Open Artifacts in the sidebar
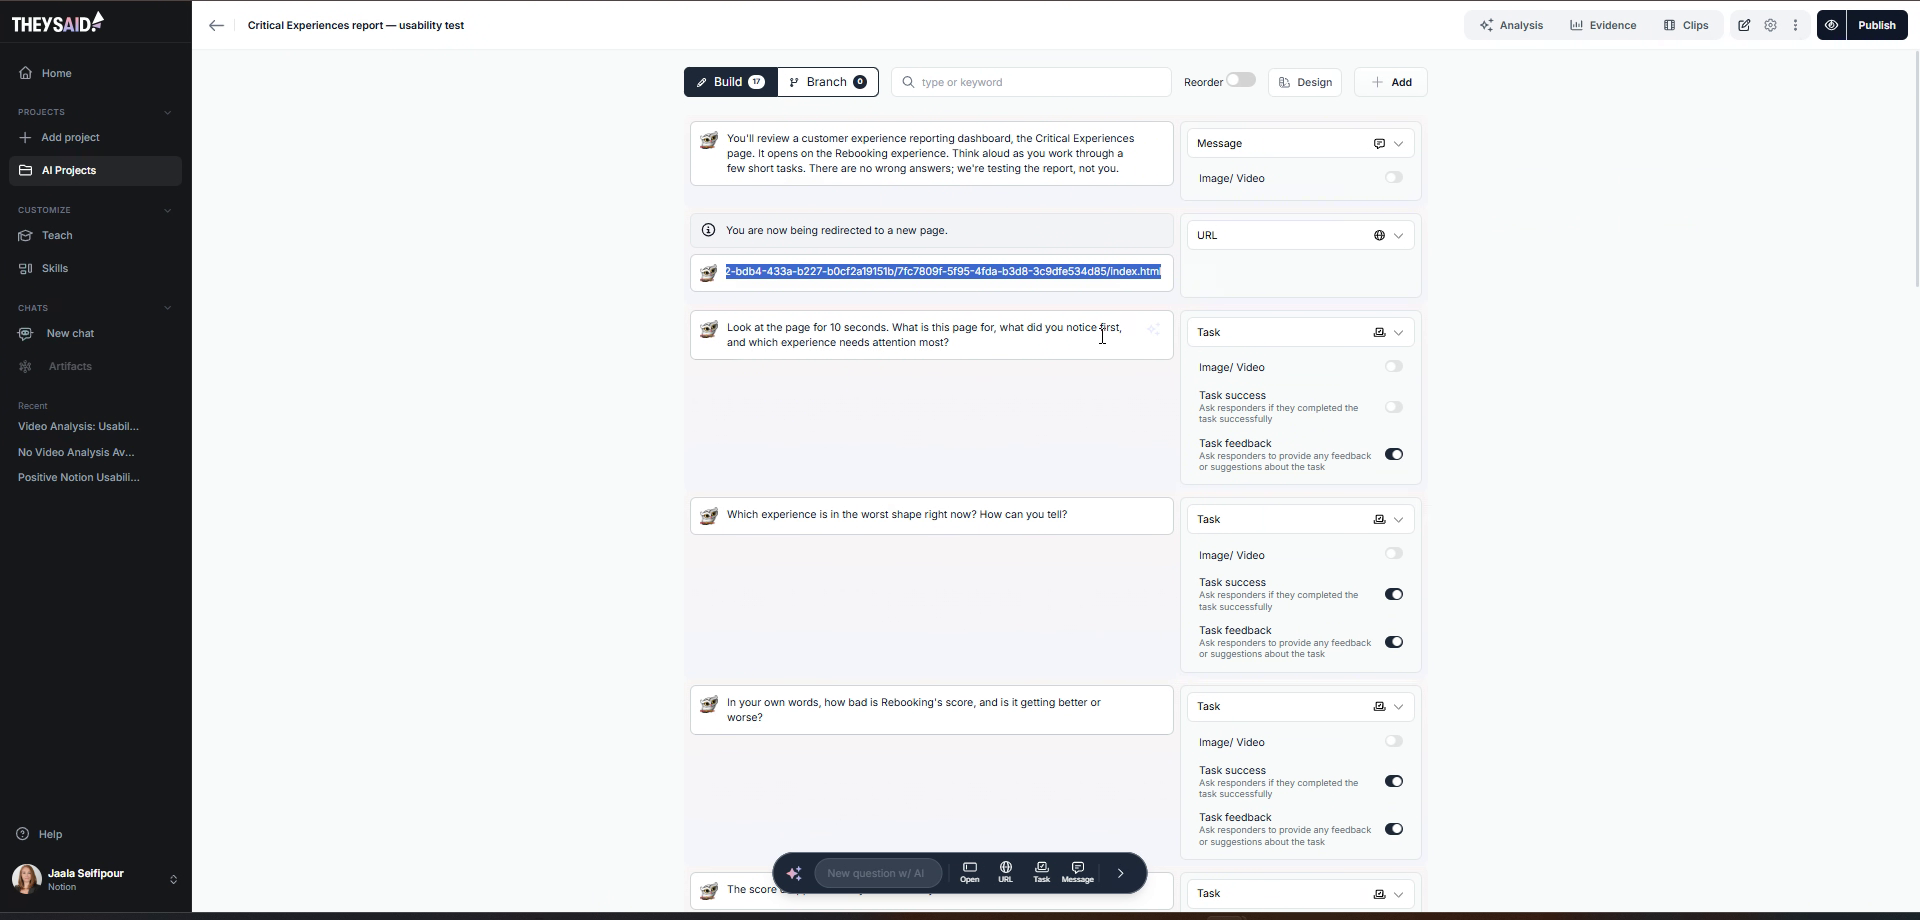This screenshot has width=1920, height=920. 95,367
